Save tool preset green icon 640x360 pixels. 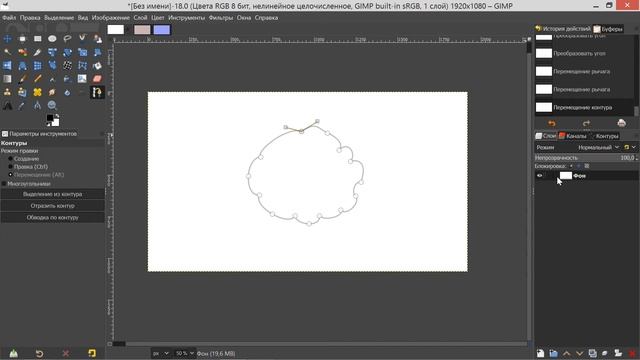tap(13, 353)
